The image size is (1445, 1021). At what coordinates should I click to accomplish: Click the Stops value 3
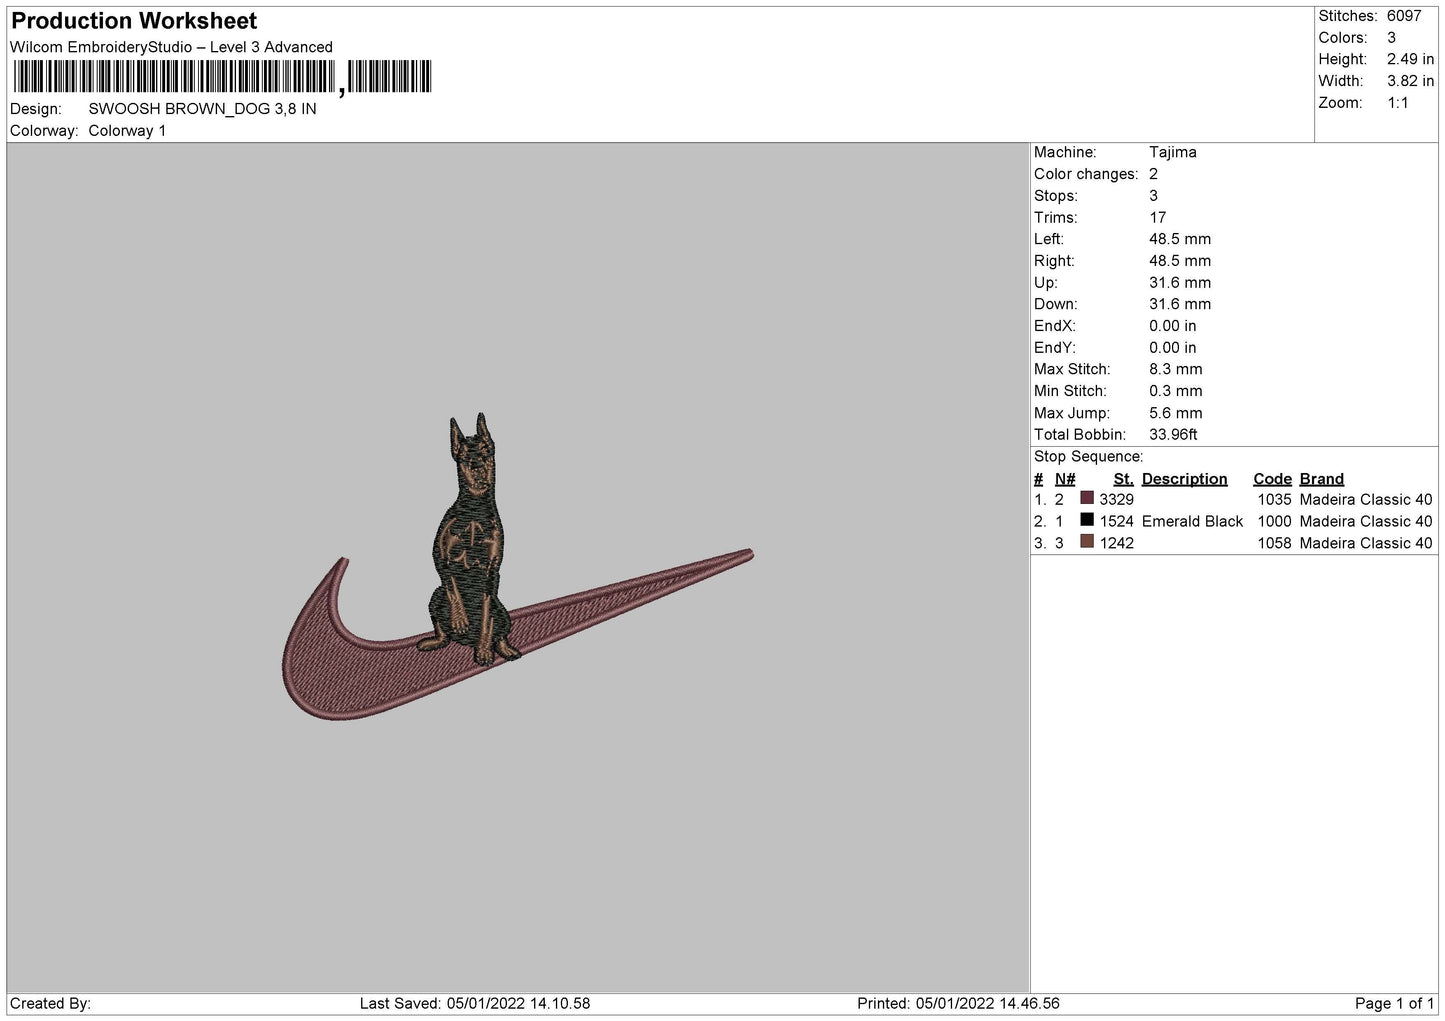coord(1153,196)
